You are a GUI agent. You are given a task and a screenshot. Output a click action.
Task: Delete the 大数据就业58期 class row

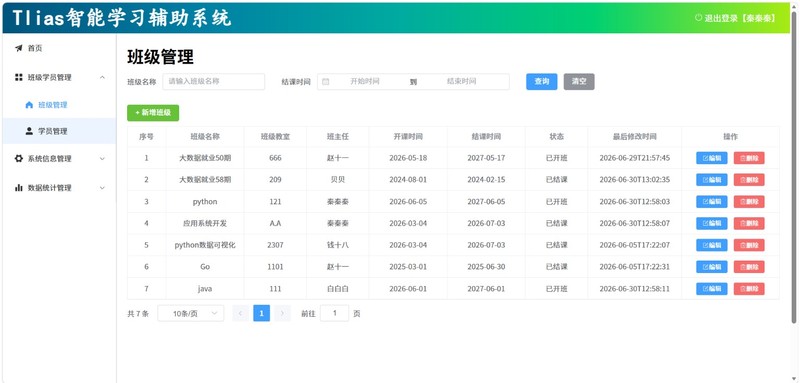click(749, 180)
